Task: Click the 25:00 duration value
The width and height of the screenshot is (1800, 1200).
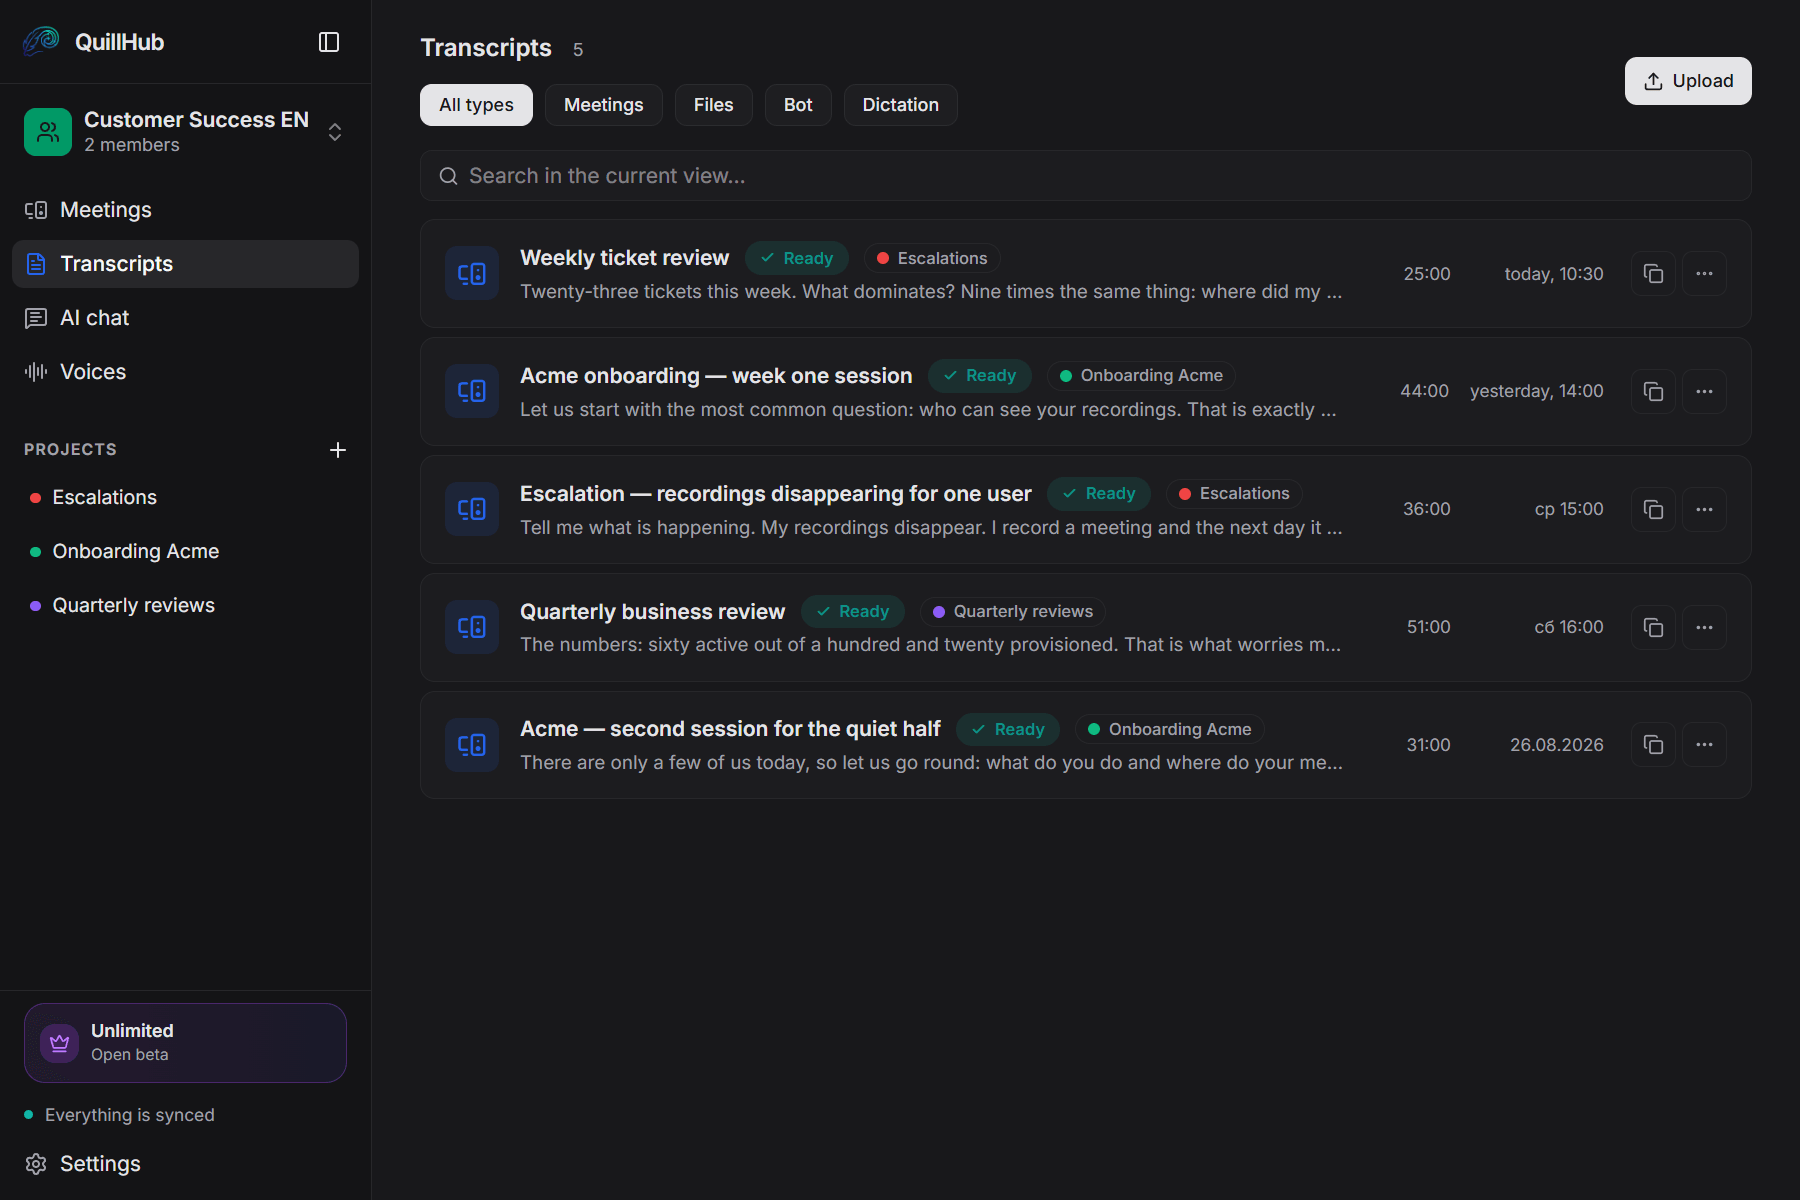Action: coord(1427,274)
